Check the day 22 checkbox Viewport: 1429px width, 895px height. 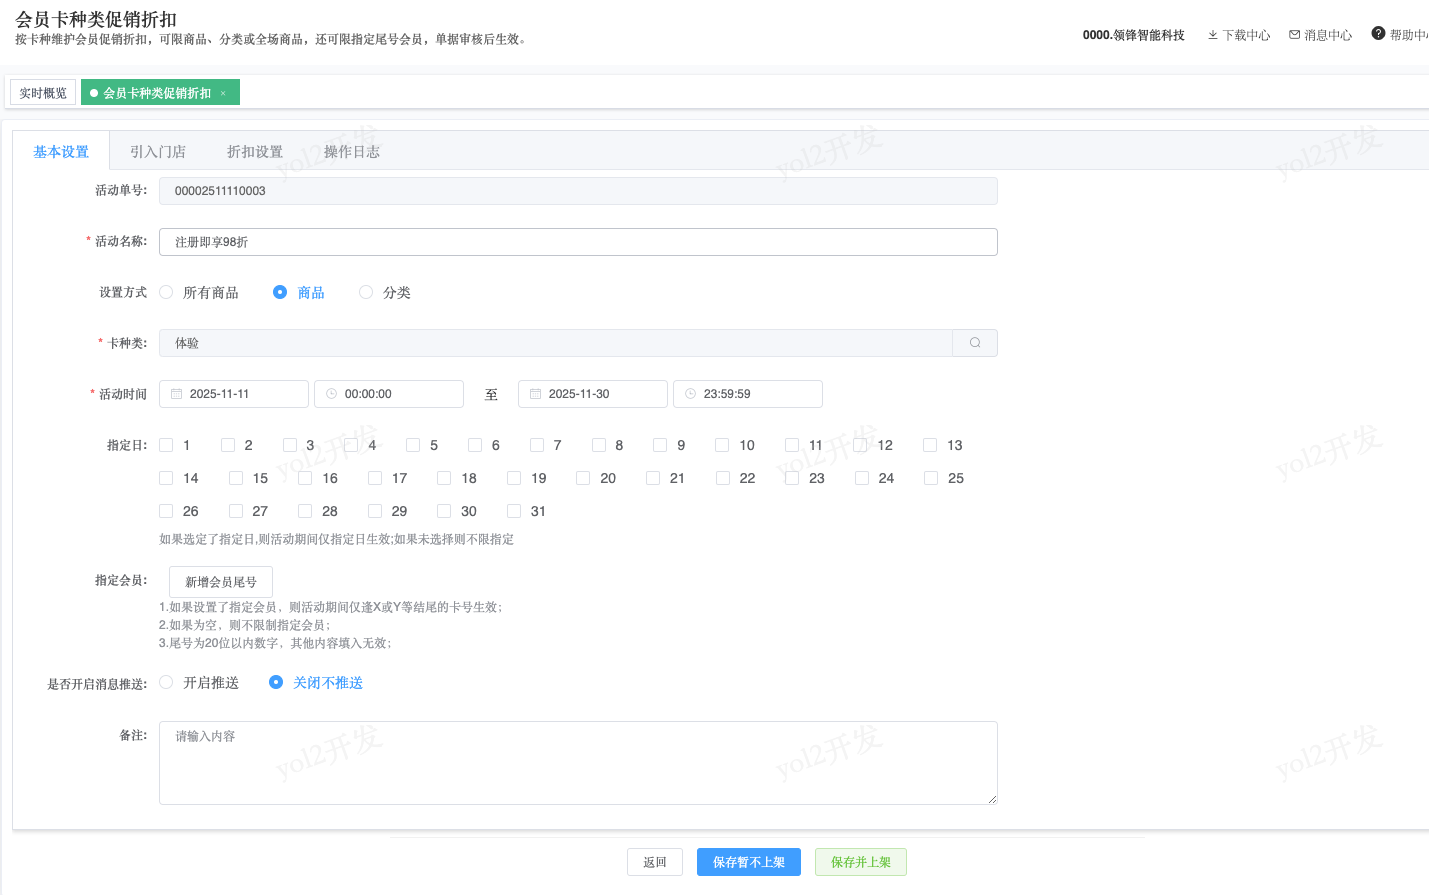pos(723,478)
